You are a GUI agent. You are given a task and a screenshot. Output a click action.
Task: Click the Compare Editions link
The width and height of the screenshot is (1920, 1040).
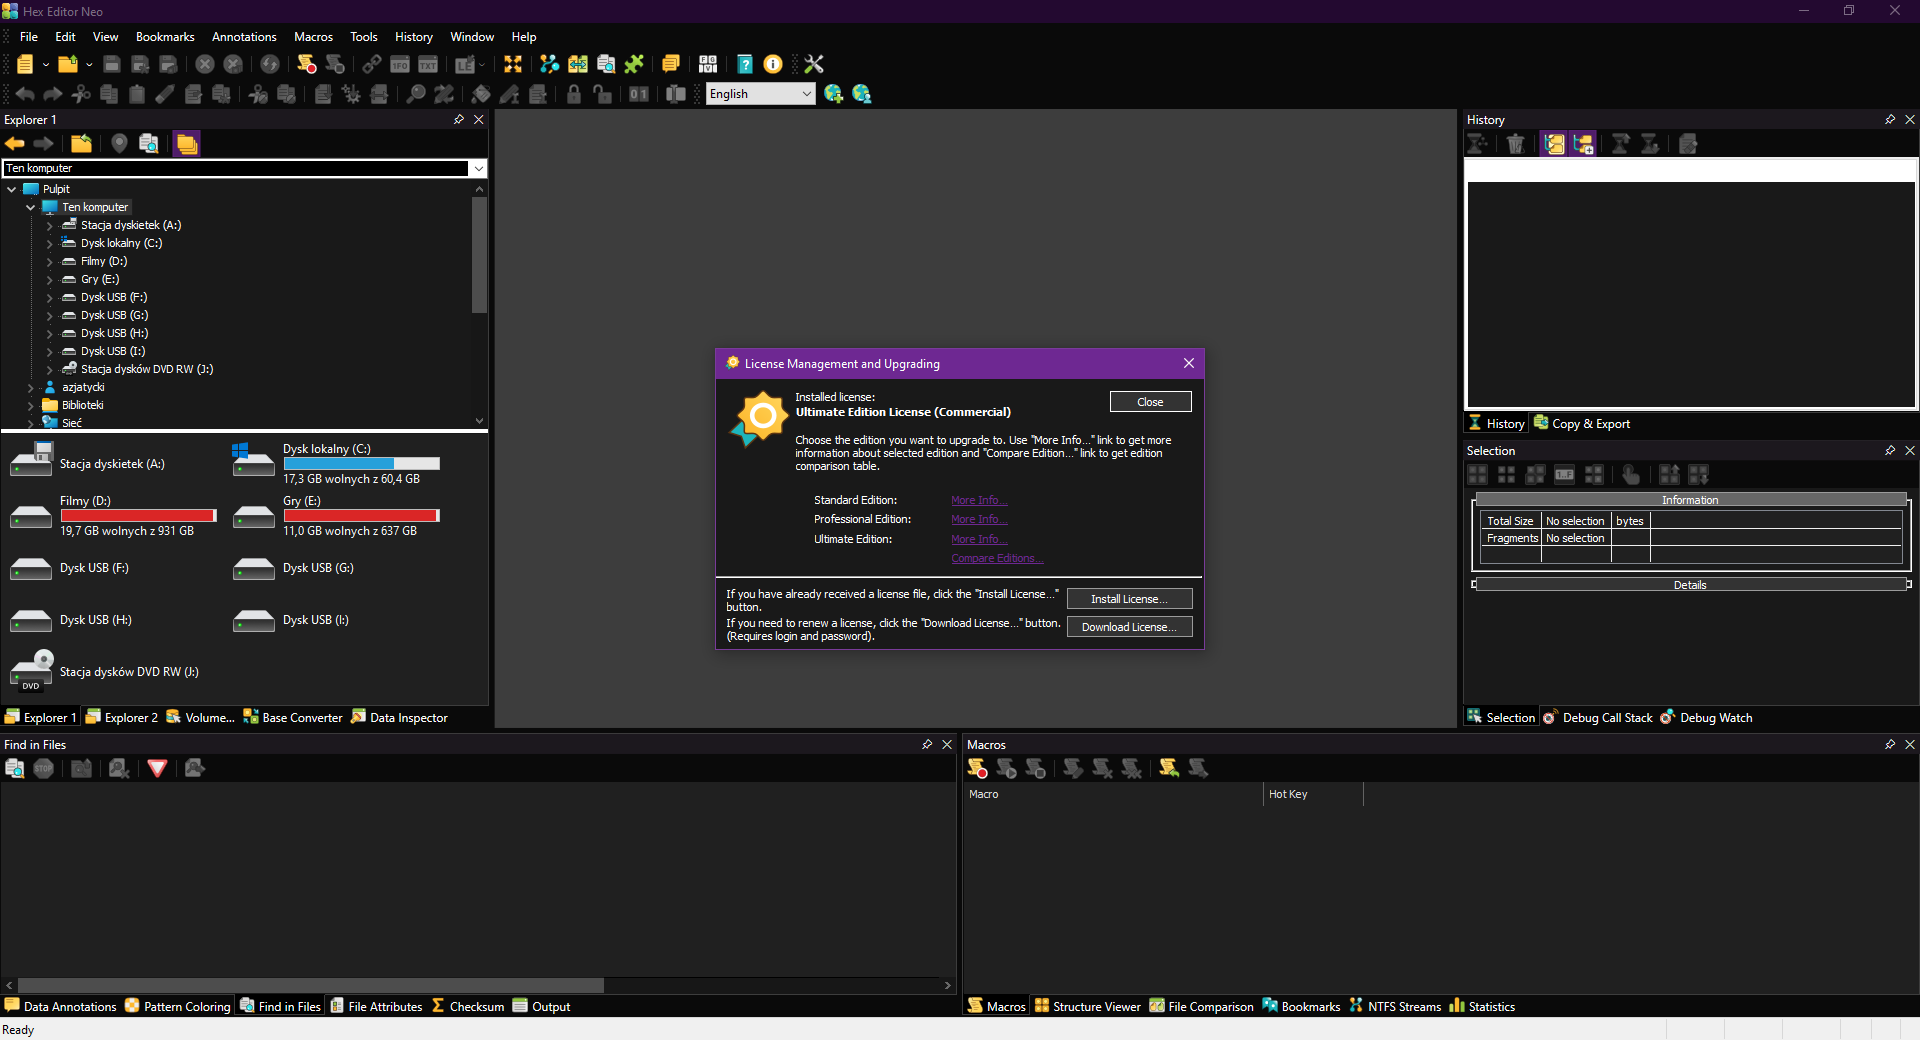(x=997, y=558)
